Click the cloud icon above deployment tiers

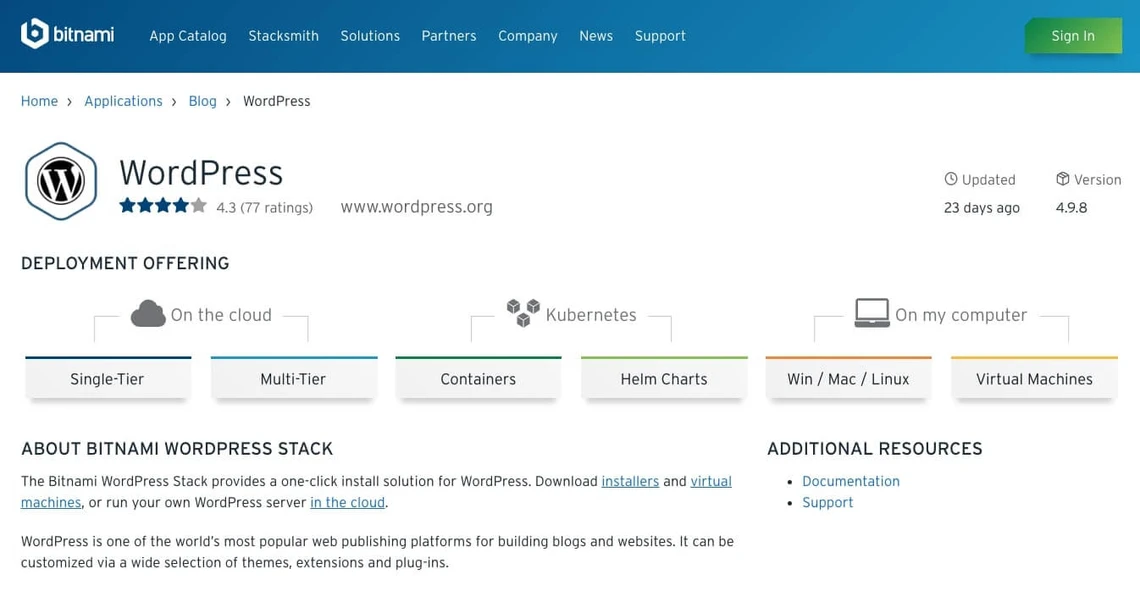tap(148, 314)
